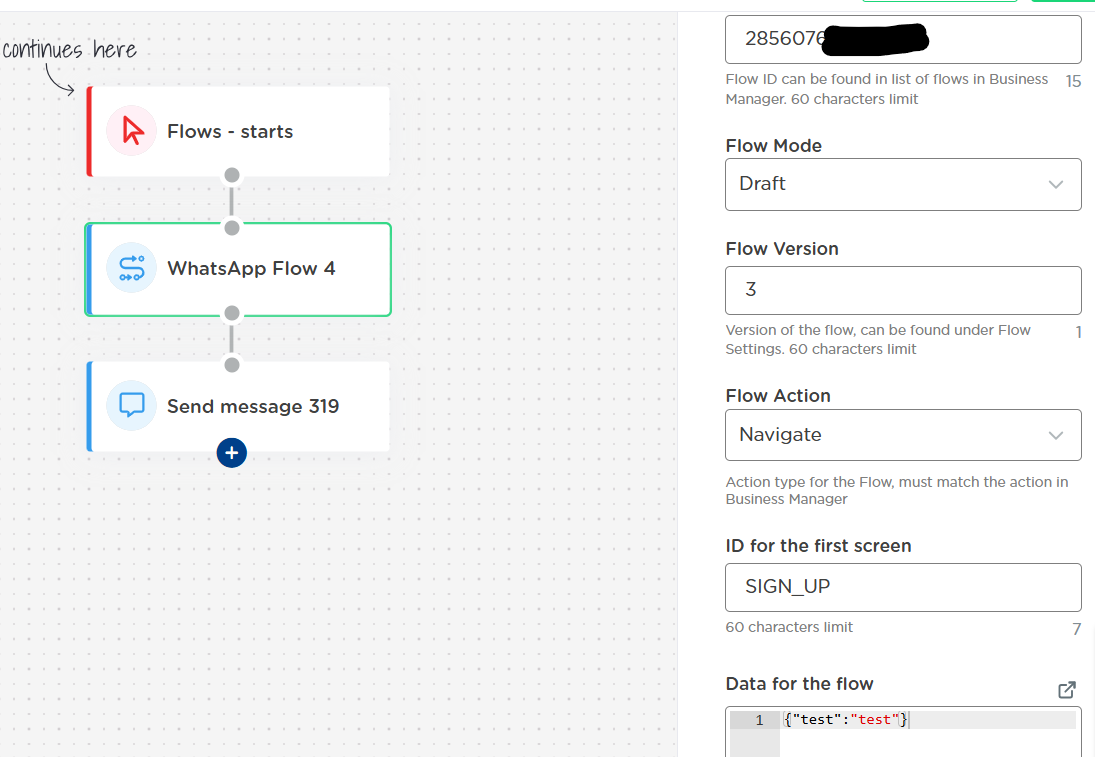The height and width of the screenshot is (757, 1095).
Task: Click the Flow Version input field
Action: tap(903, 290)
